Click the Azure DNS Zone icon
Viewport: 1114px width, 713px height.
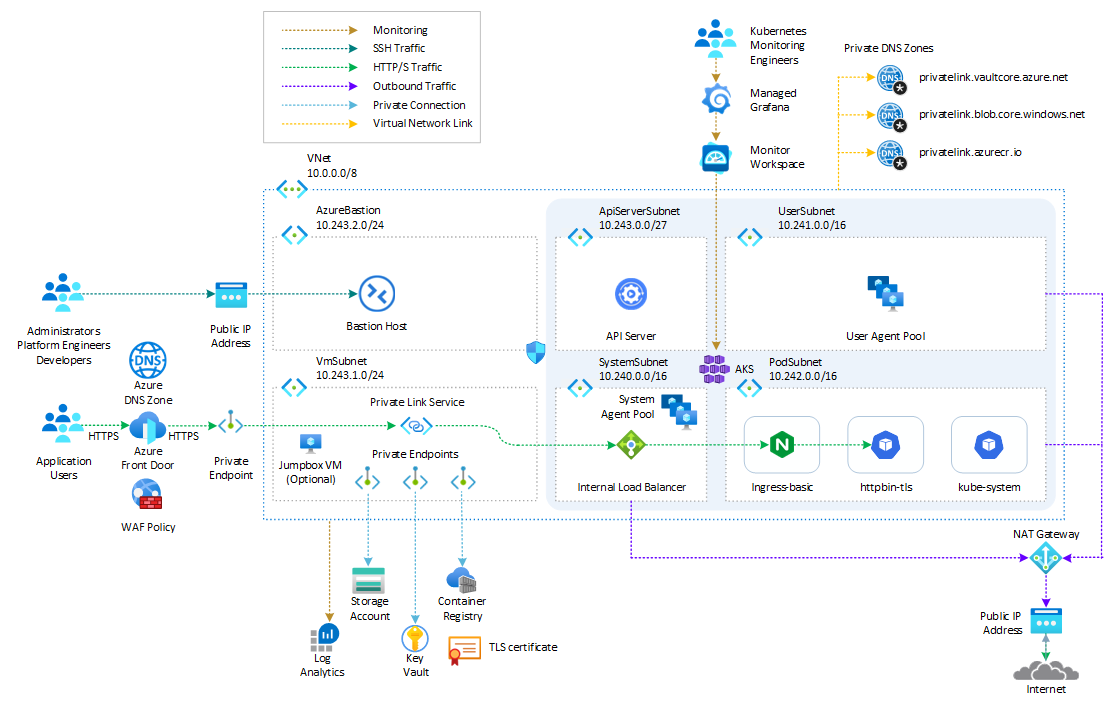[x=150, y=362]
